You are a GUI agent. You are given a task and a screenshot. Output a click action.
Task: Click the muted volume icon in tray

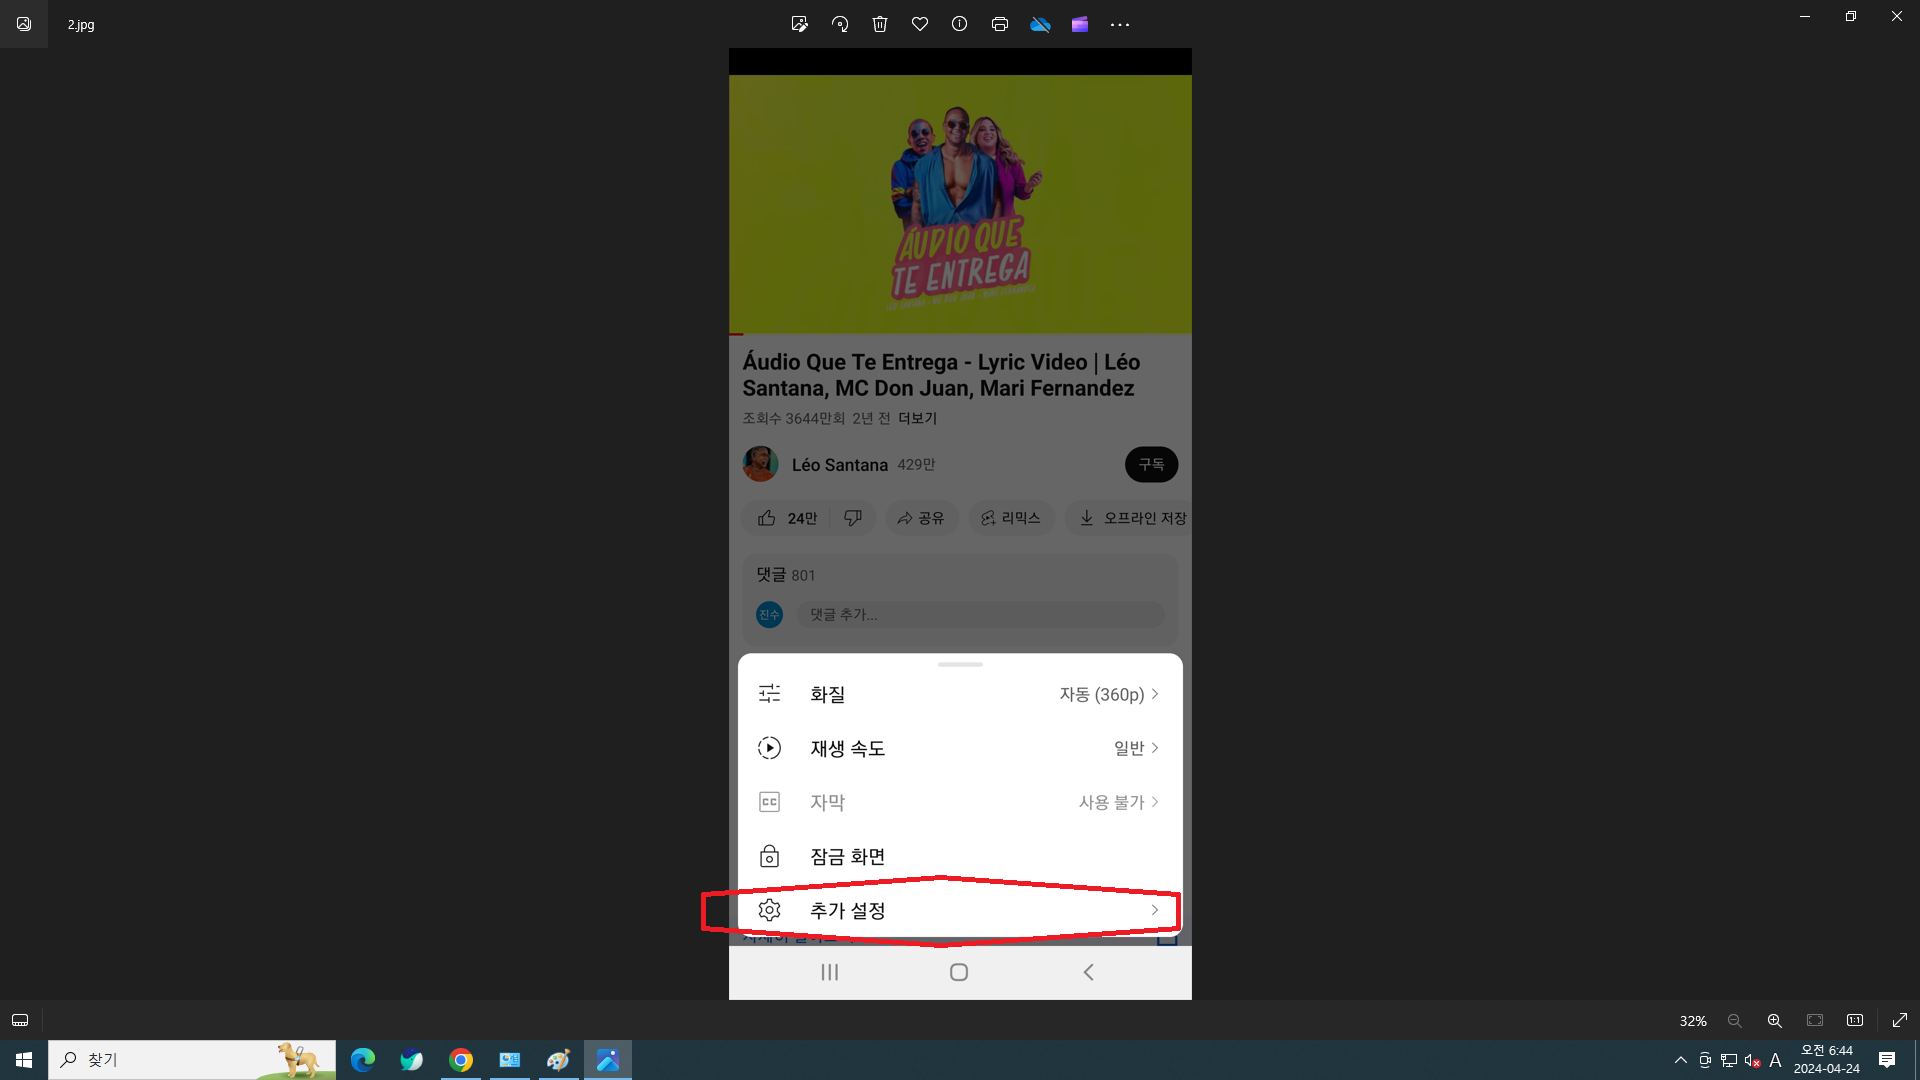[1752, 1060]
